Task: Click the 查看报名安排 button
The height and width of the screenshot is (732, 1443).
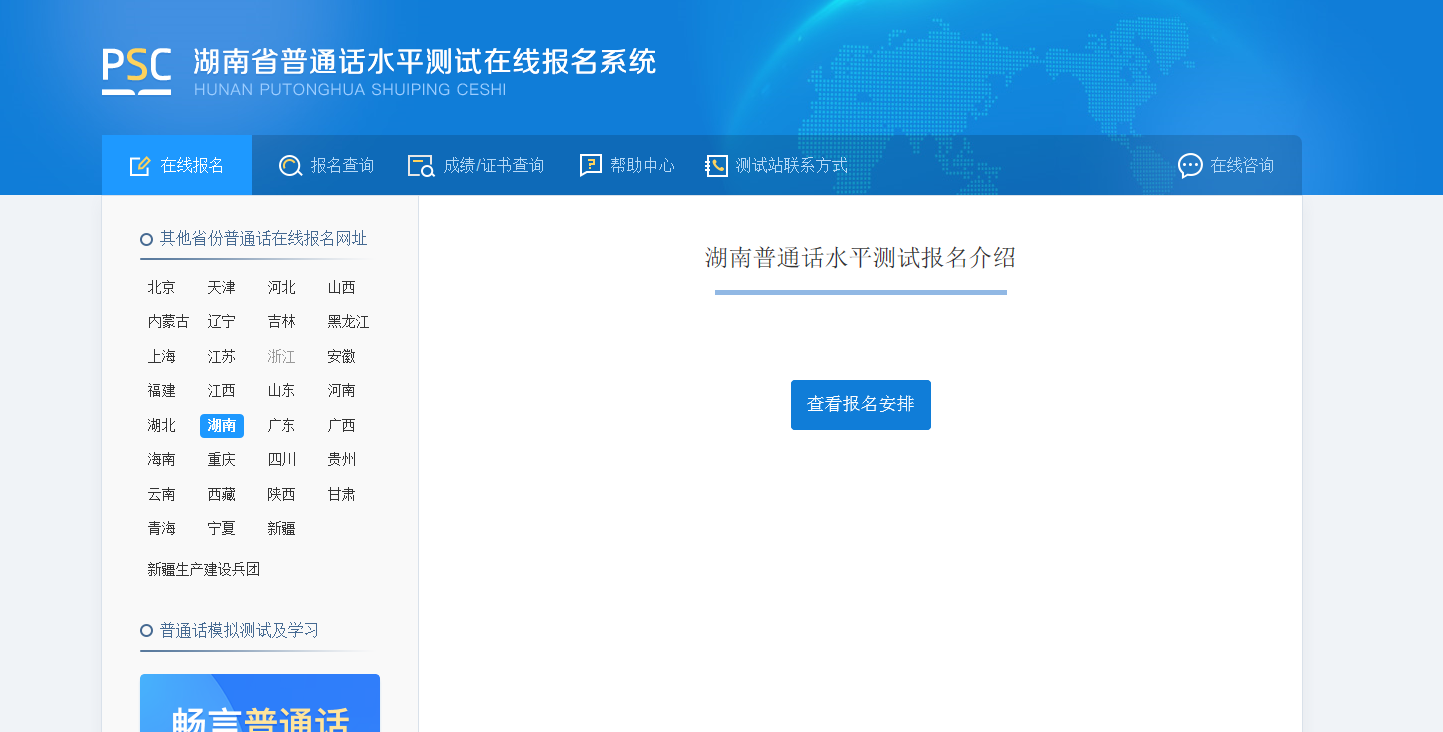Action: pyautogui.click(x=860, y=405)
